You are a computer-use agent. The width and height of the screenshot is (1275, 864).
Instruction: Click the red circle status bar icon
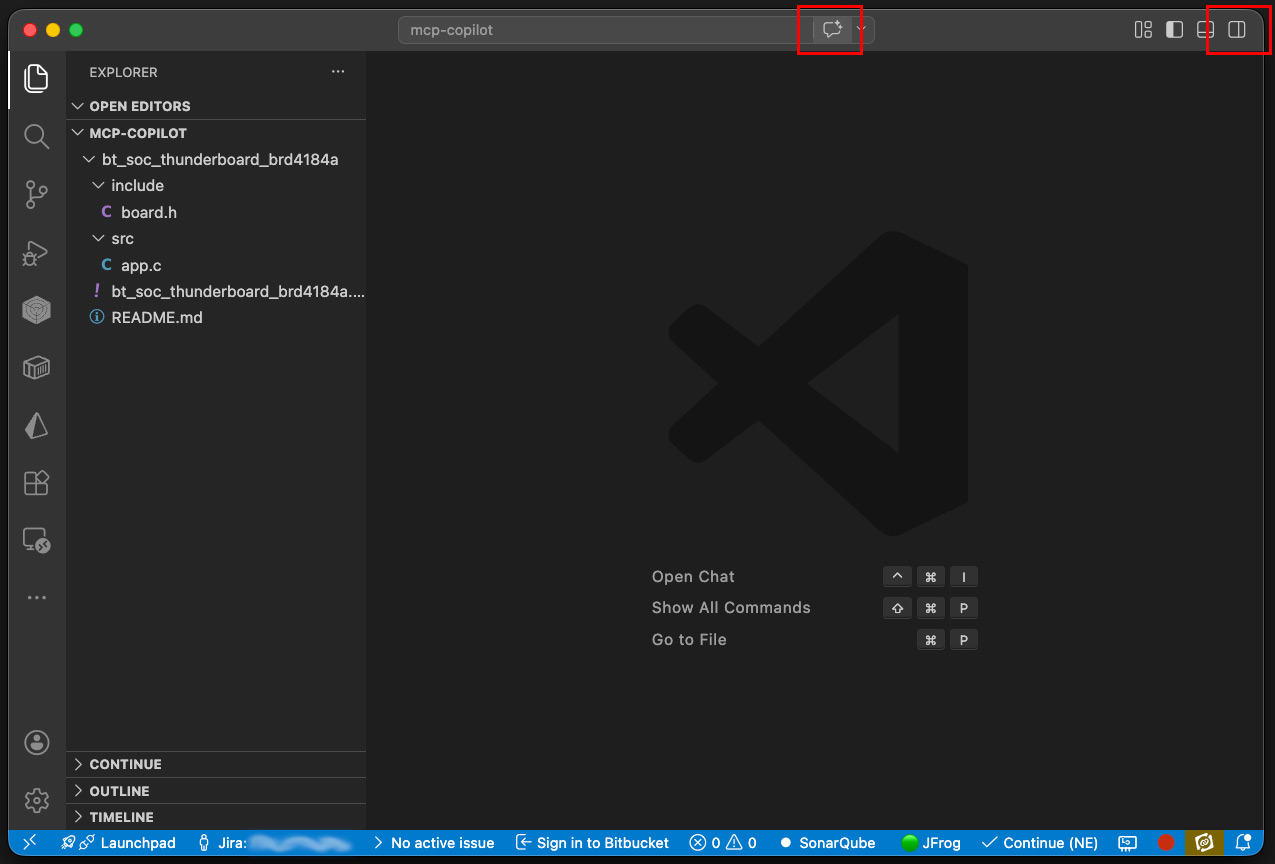point(1165,843)
